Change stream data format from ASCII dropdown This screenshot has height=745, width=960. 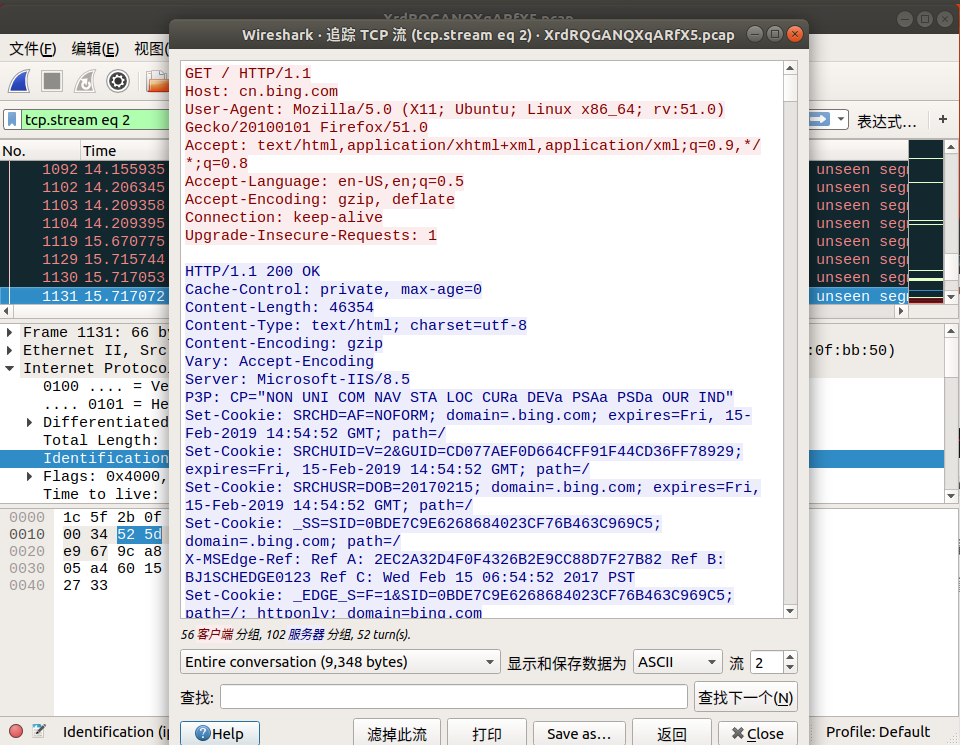(x=677, y=661)
